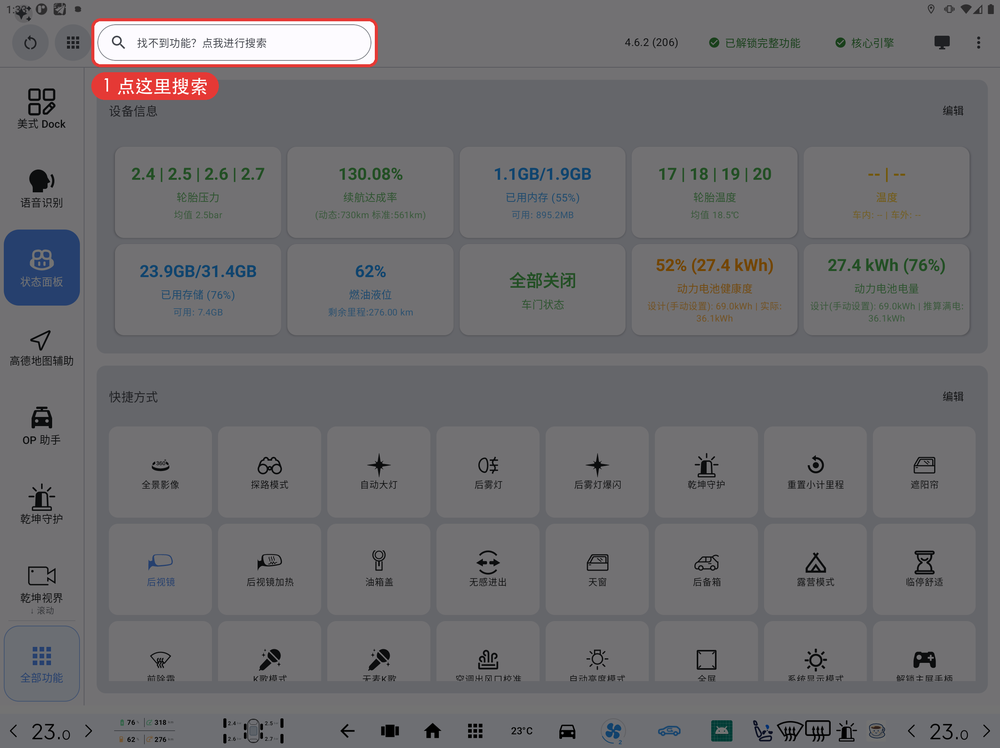Image resolution: width=1000 pixels, height=748 pixels.
Task: Increase left temperature with the right arrow
Action: point(89,731)
